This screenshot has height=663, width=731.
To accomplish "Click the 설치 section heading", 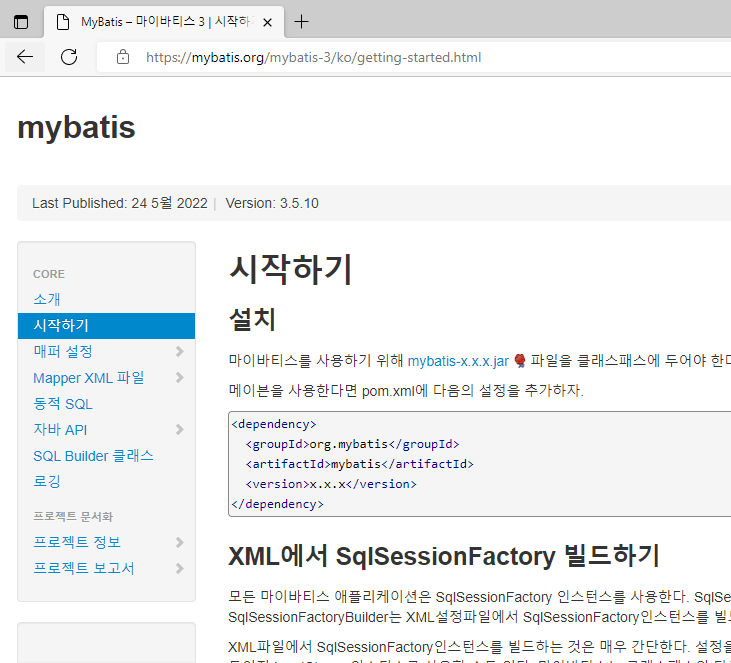I will 252,319.
